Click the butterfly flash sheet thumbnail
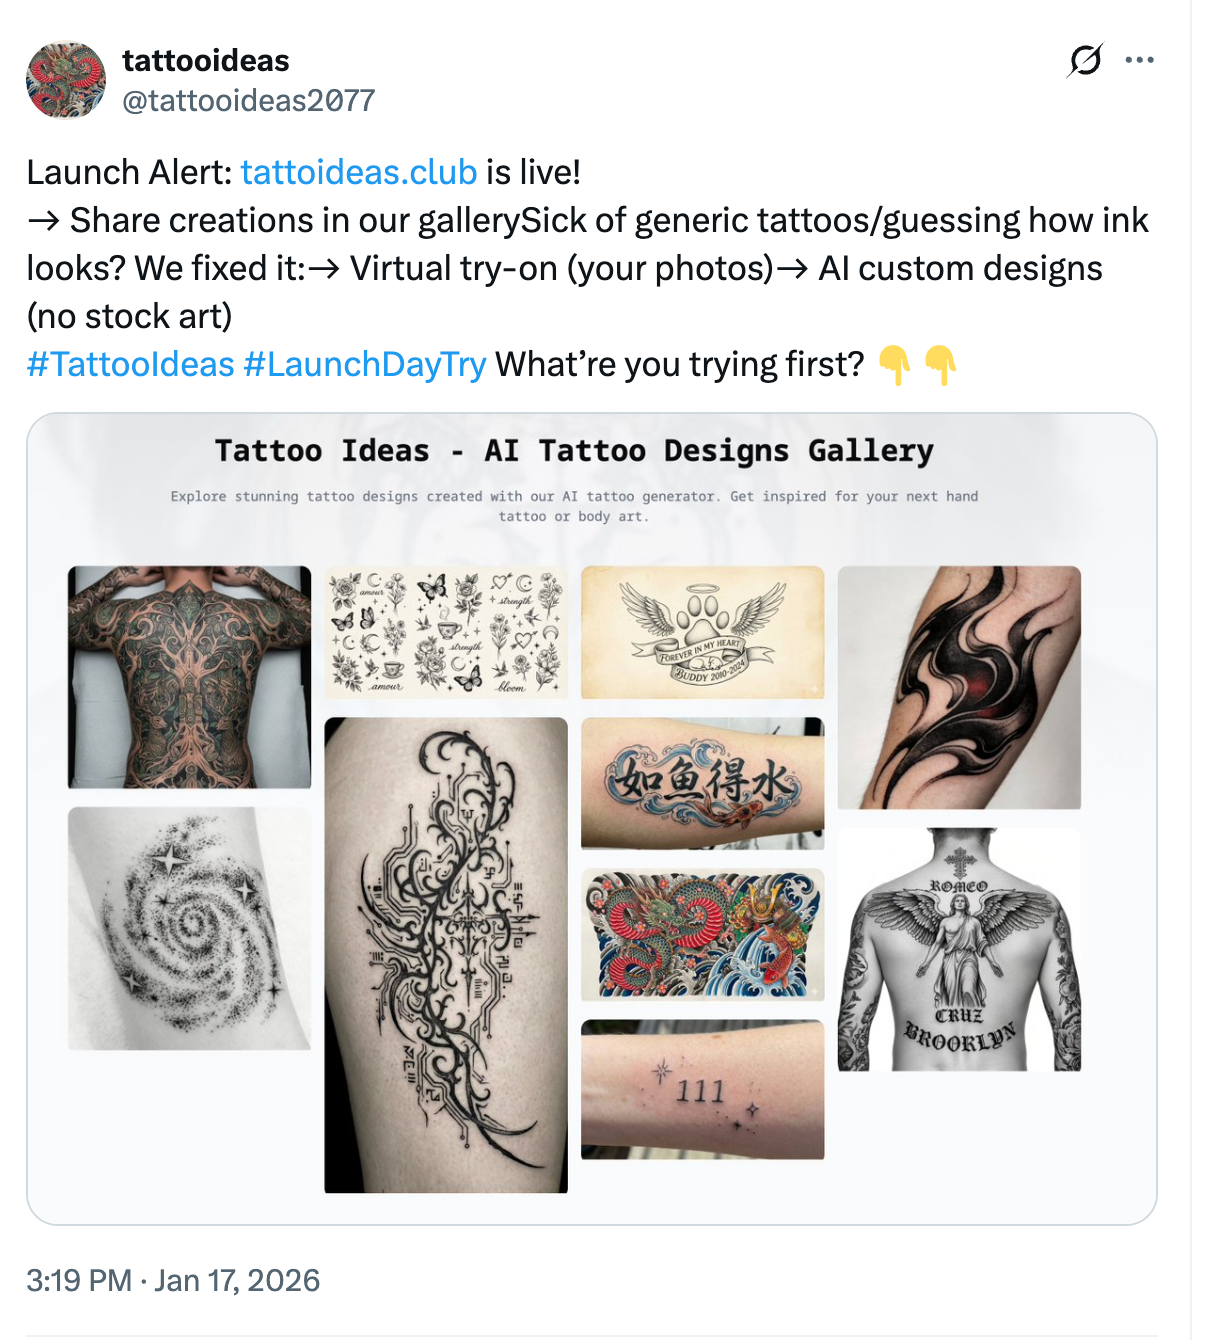 click(x=447, y=632)
